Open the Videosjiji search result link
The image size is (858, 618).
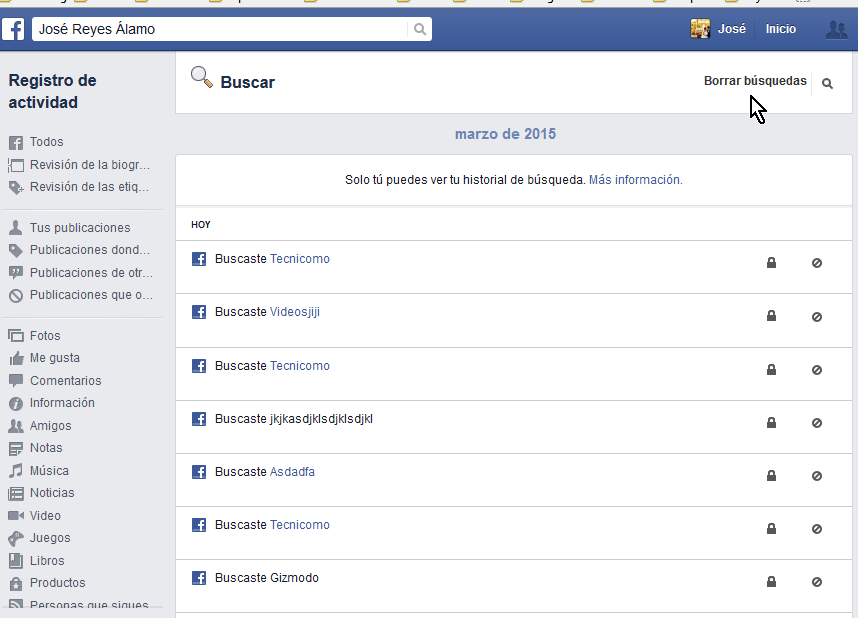[x=295, y=311]
